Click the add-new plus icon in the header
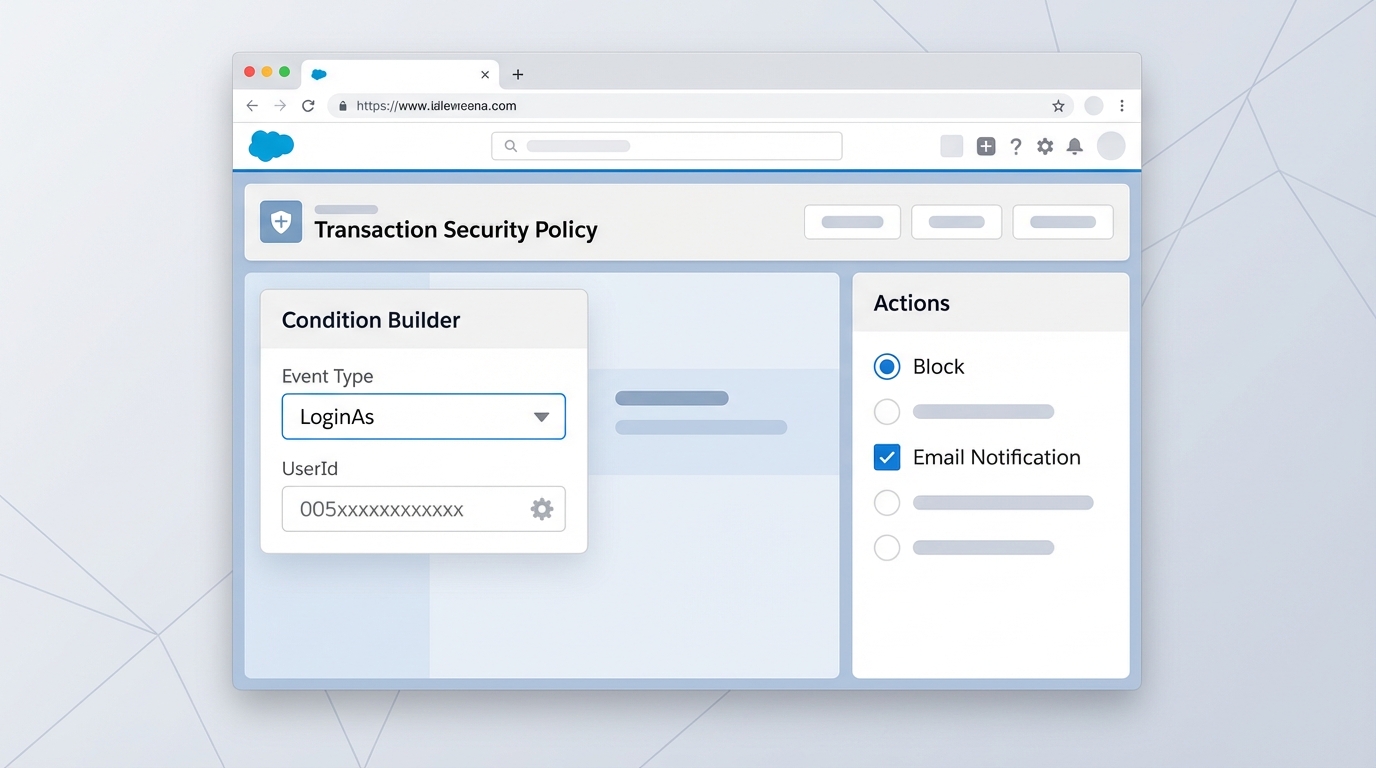Viewport: 1376px width, 768px height. [x=986, y=146]
